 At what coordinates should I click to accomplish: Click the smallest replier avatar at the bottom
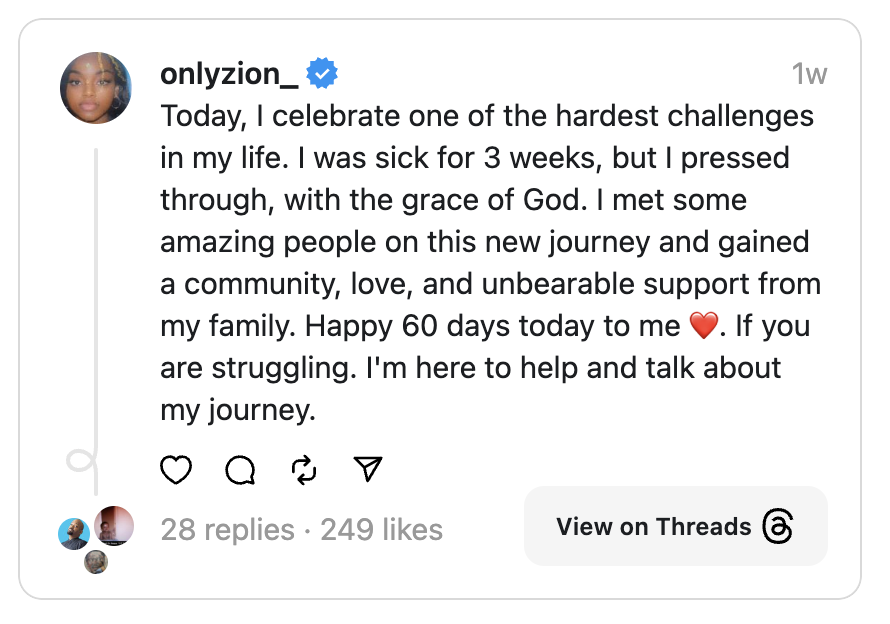[96, 562]
